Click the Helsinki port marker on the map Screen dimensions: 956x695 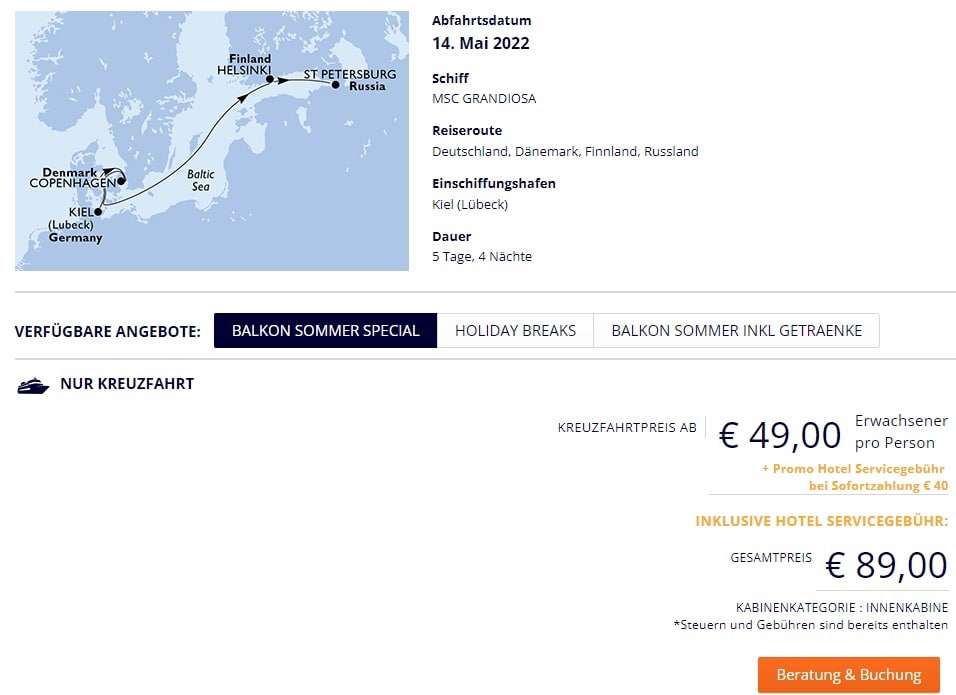[270, 80]
